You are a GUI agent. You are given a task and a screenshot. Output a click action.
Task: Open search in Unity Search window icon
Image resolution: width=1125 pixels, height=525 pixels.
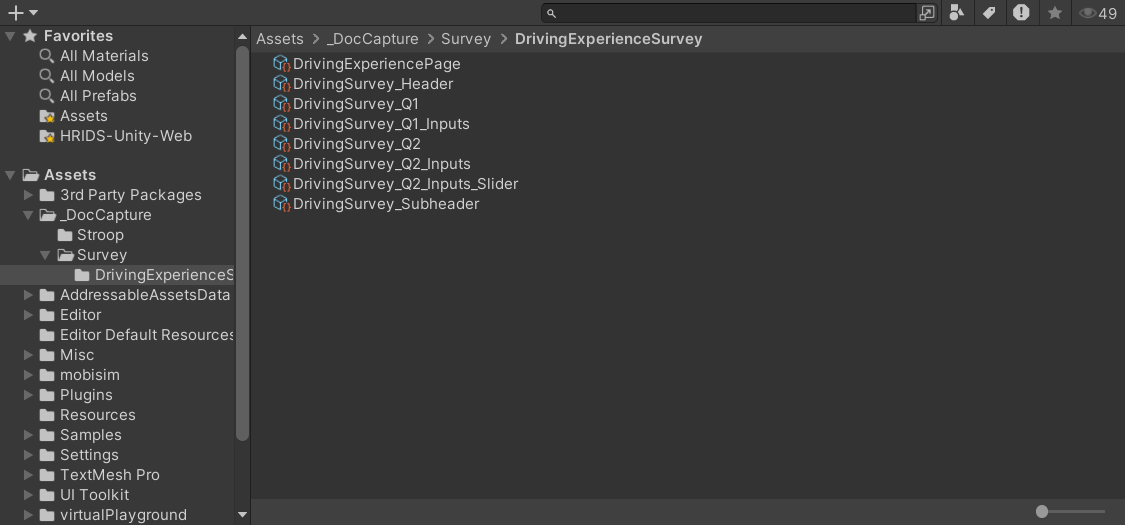(927, 13)
